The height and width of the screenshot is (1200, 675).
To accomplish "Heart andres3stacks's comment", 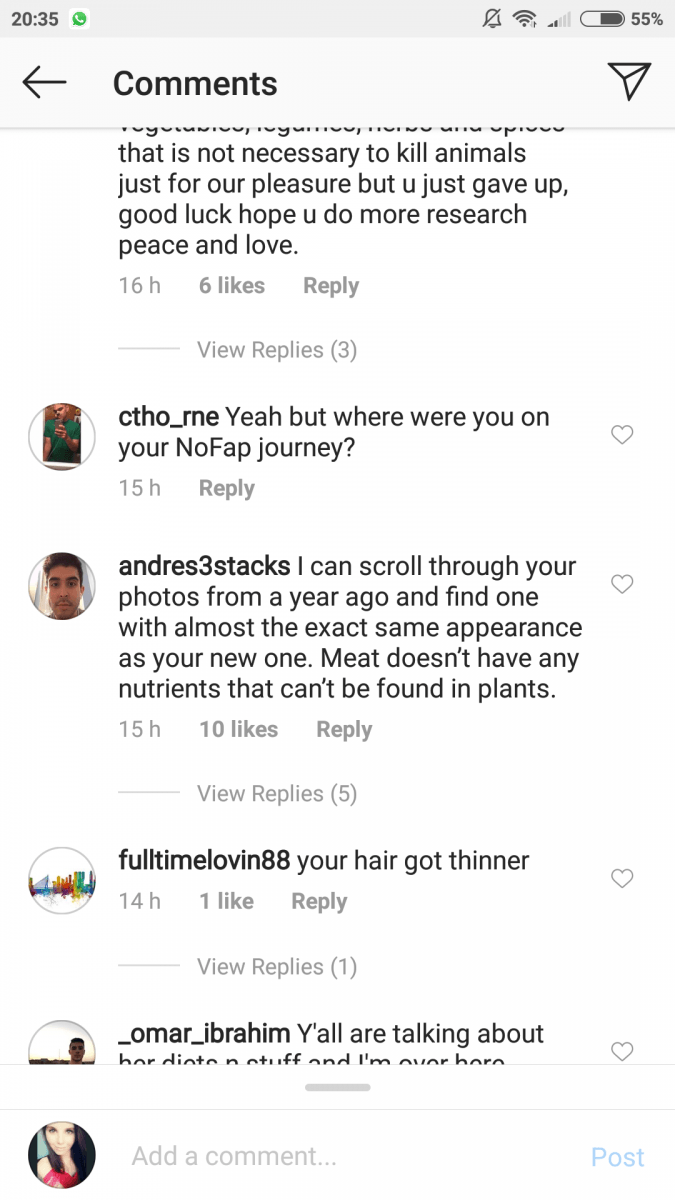I will [622, 584].
